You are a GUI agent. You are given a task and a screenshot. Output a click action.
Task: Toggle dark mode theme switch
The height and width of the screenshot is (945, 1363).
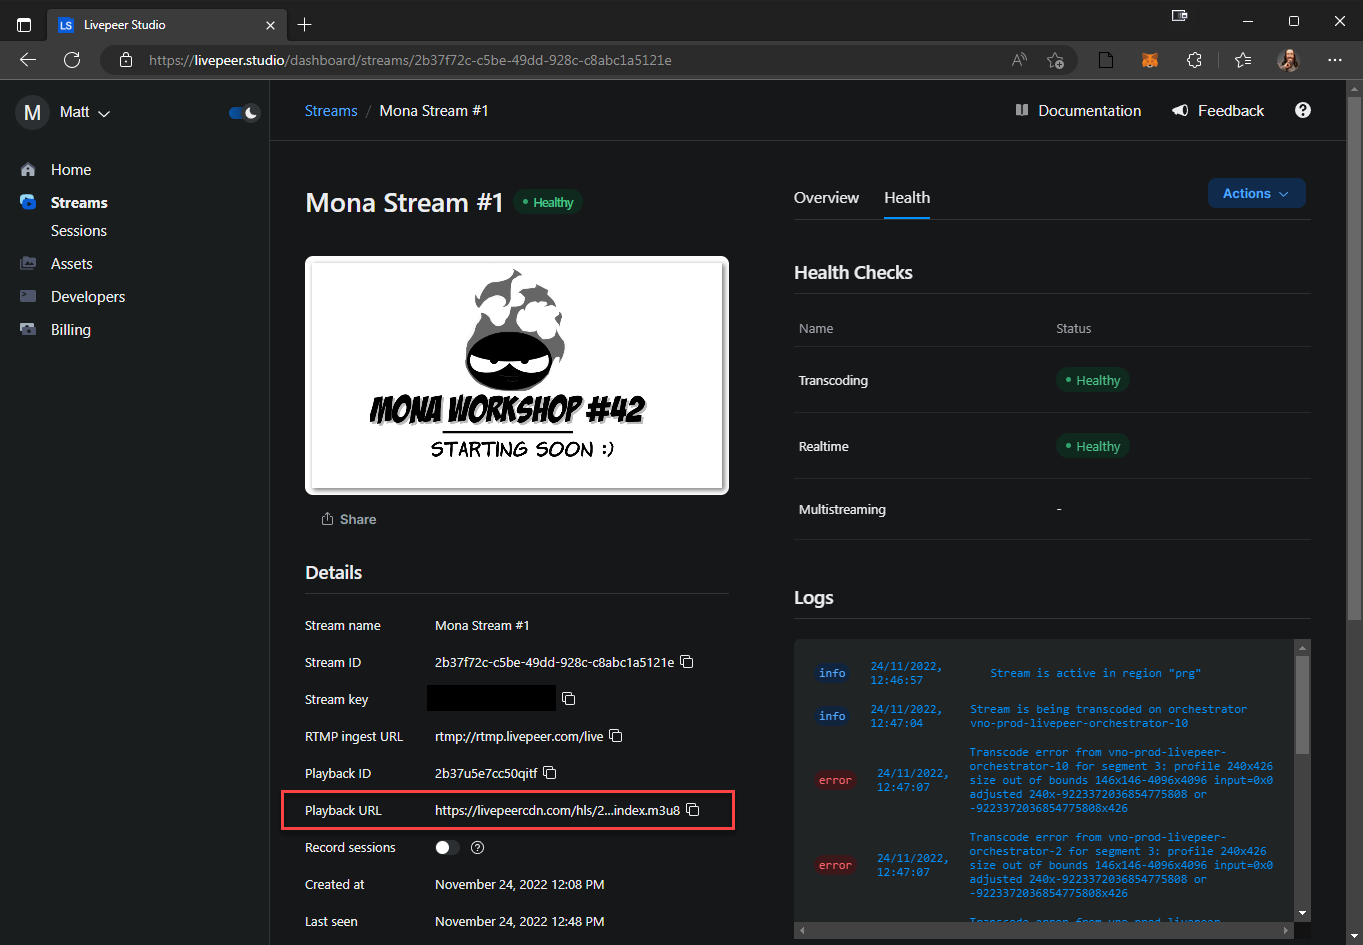[244, 113]
